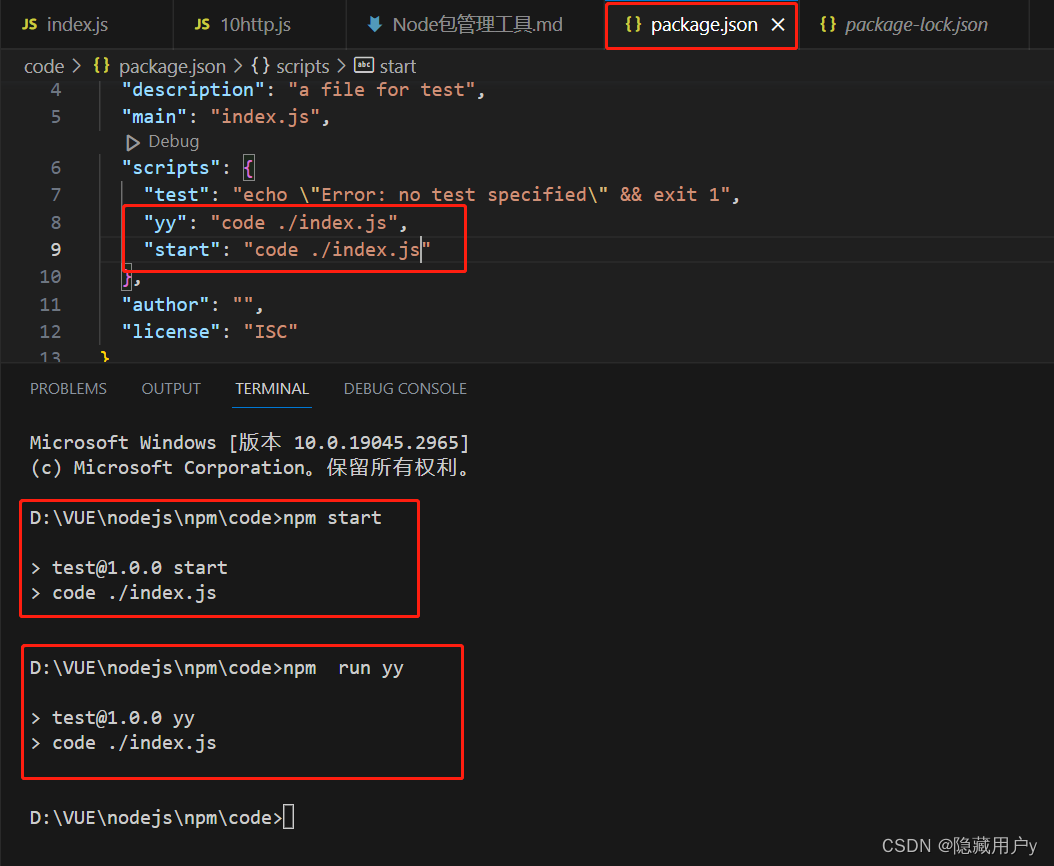
Task: Click the Microsoft Windows version line in terminal
Action: (249, 442)
